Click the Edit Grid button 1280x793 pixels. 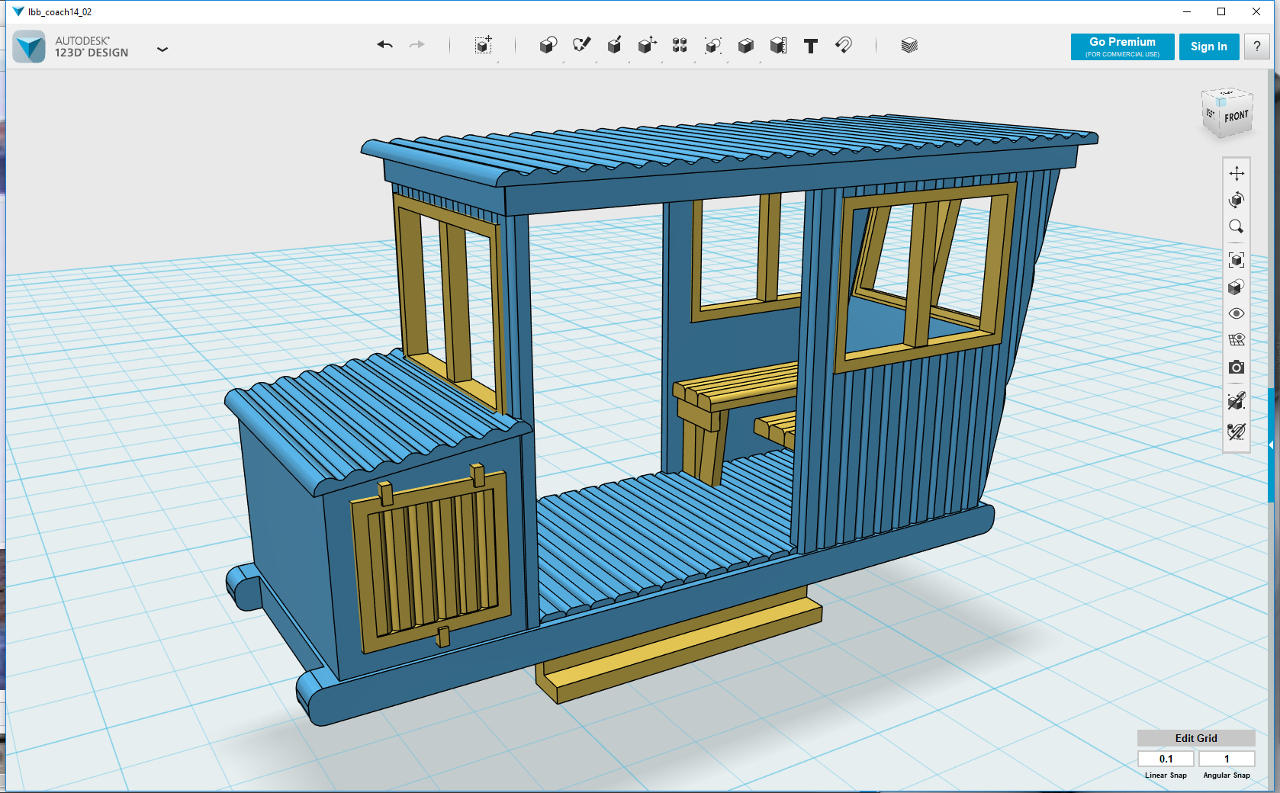point(1196,738)
